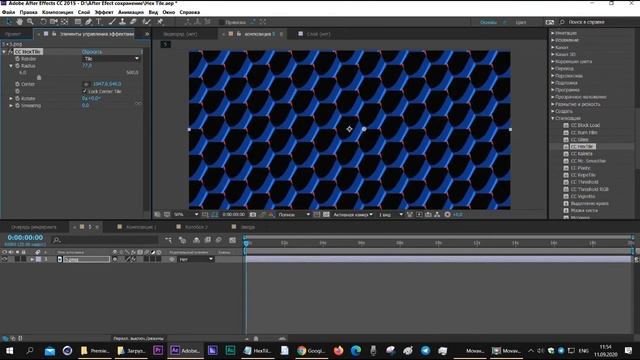
Task: Toggle the Render stopwatch
Action: (x=18, y=59)
